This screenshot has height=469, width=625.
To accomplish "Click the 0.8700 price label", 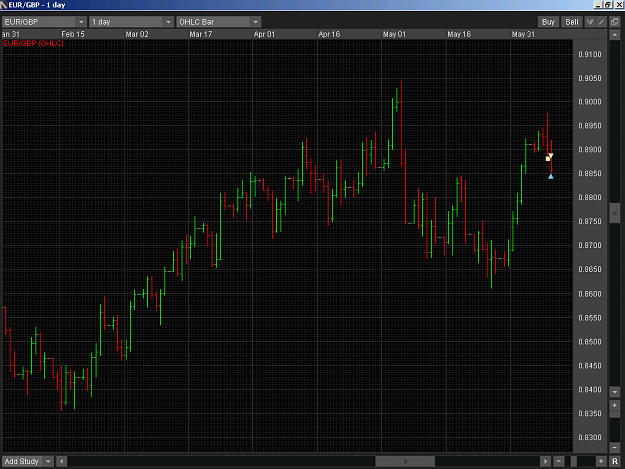I will click(590, 245).
